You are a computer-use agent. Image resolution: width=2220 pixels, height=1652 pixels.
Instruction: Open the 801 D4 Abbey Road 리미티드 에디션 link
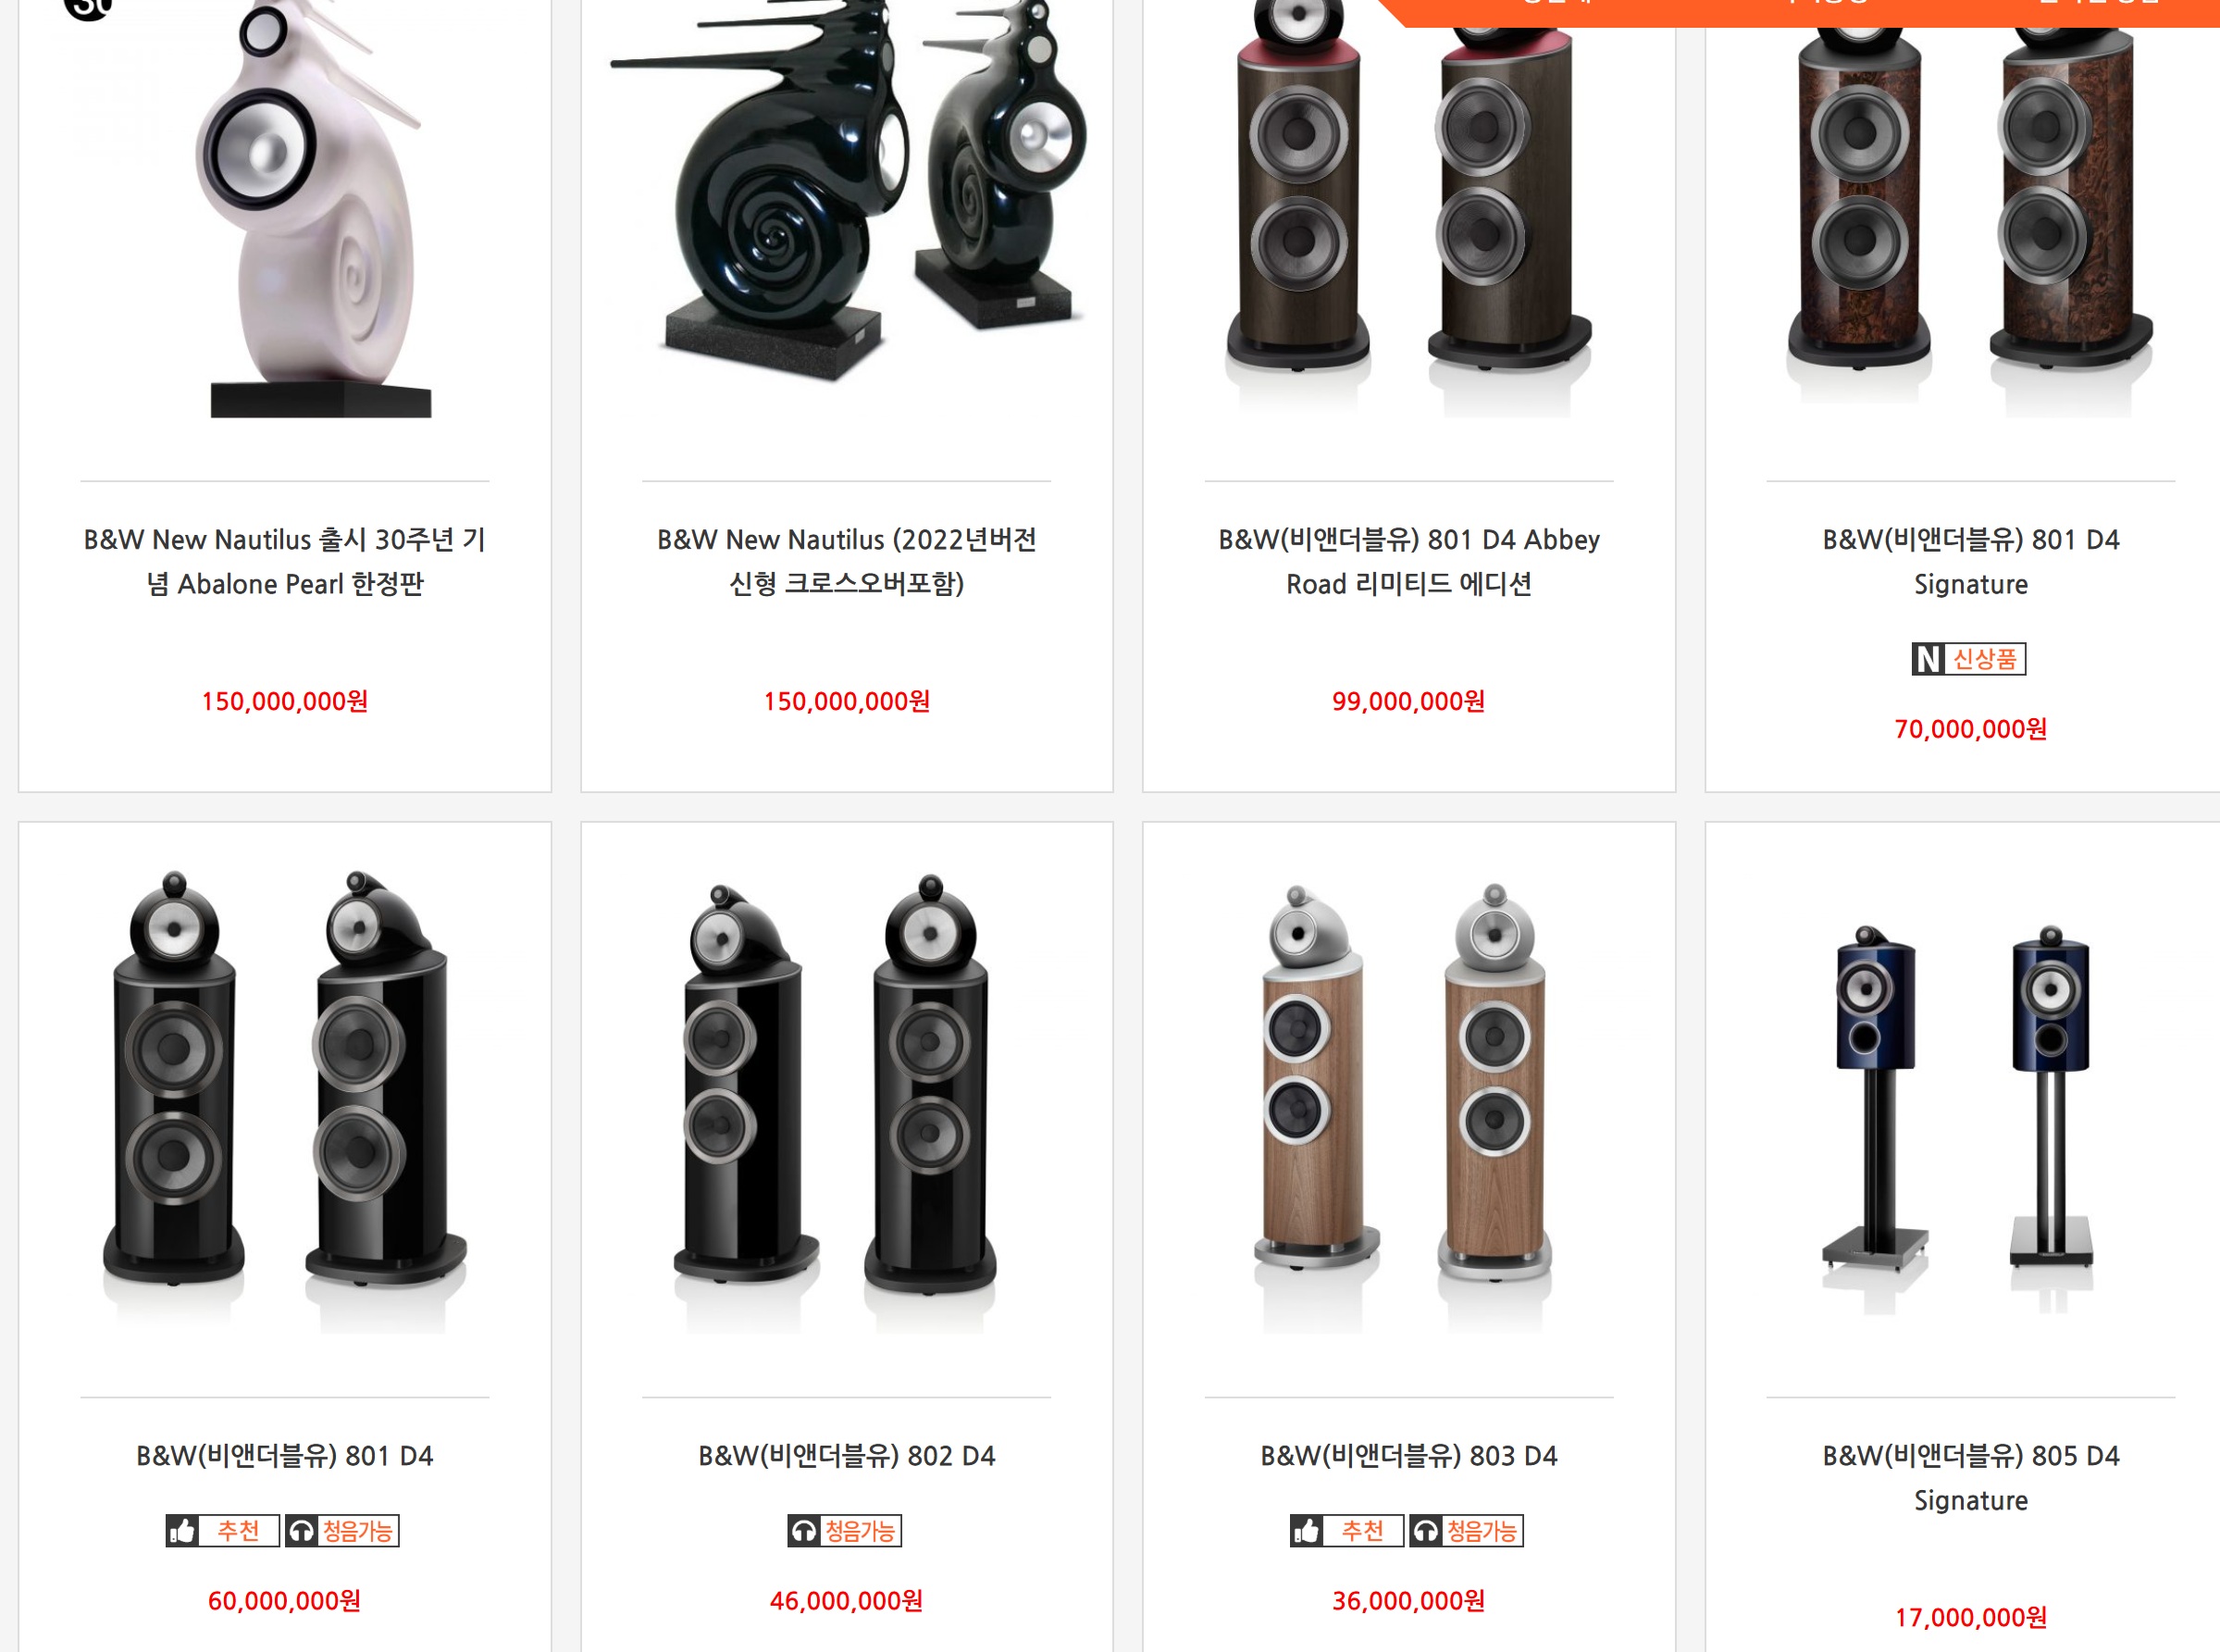(x=1409, y=561)
